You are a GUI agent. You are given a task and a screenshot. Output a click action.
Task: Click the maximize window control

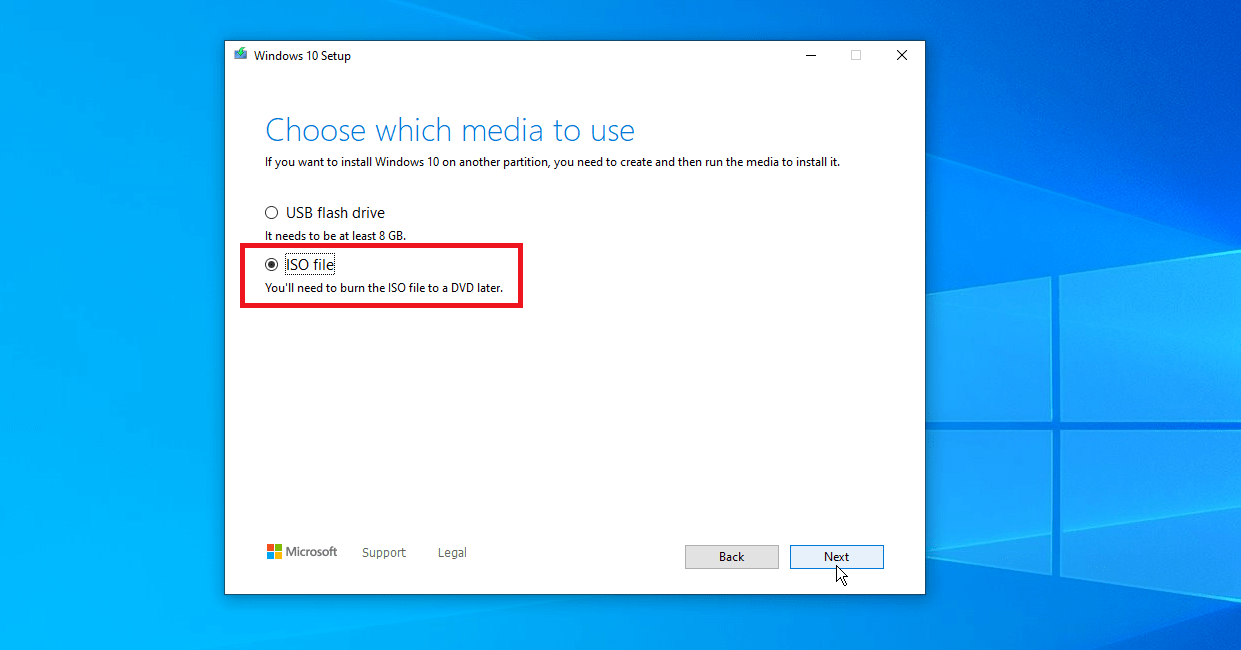click(856, 55)
